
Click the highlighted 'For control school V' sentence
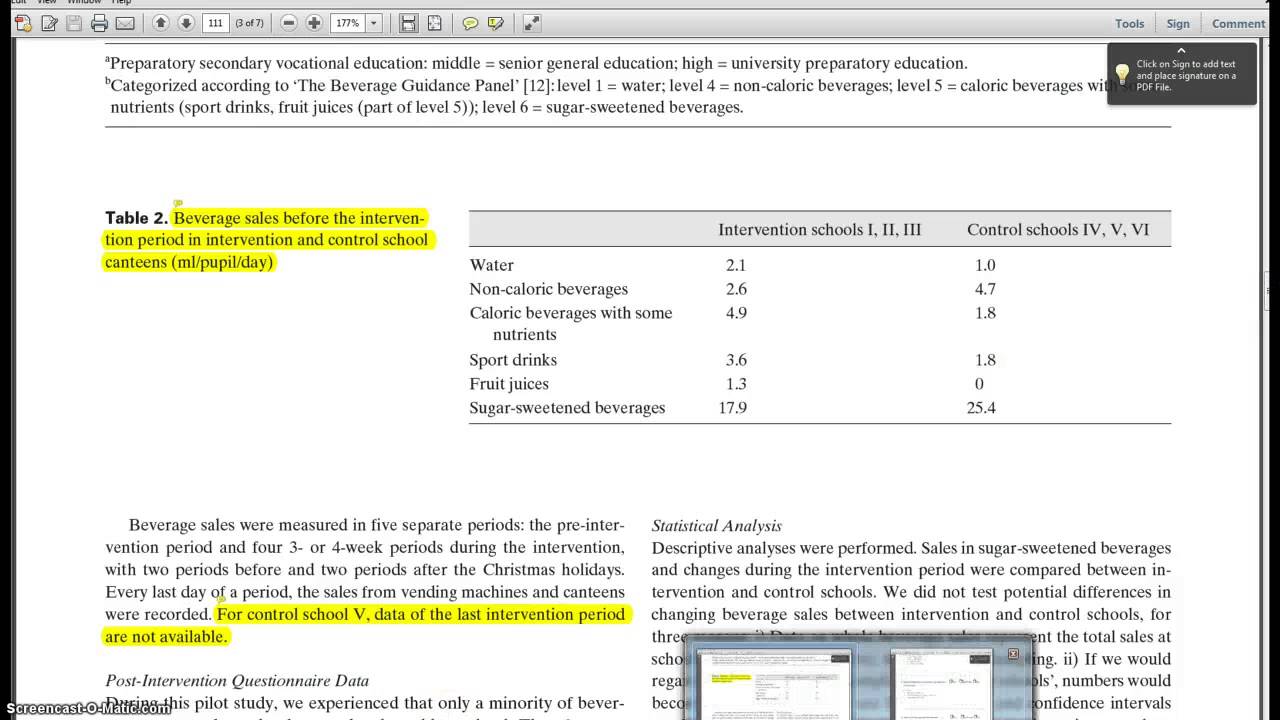[x=366, y=625]
